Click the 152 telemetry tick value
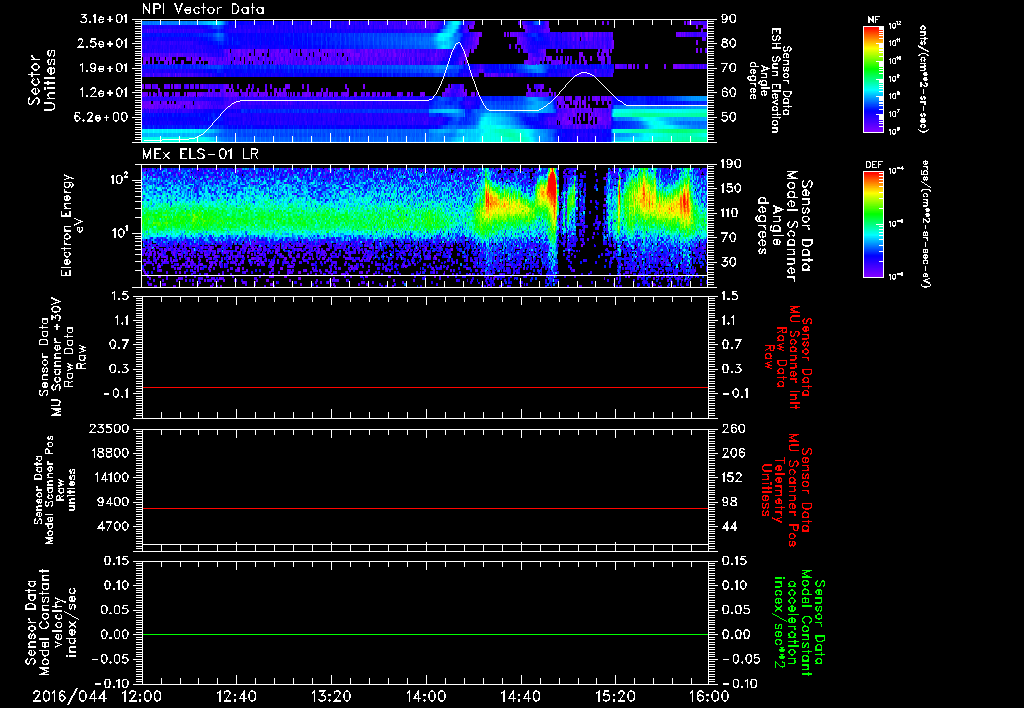This screenshot has width=1024, height=708. point(733,477)
